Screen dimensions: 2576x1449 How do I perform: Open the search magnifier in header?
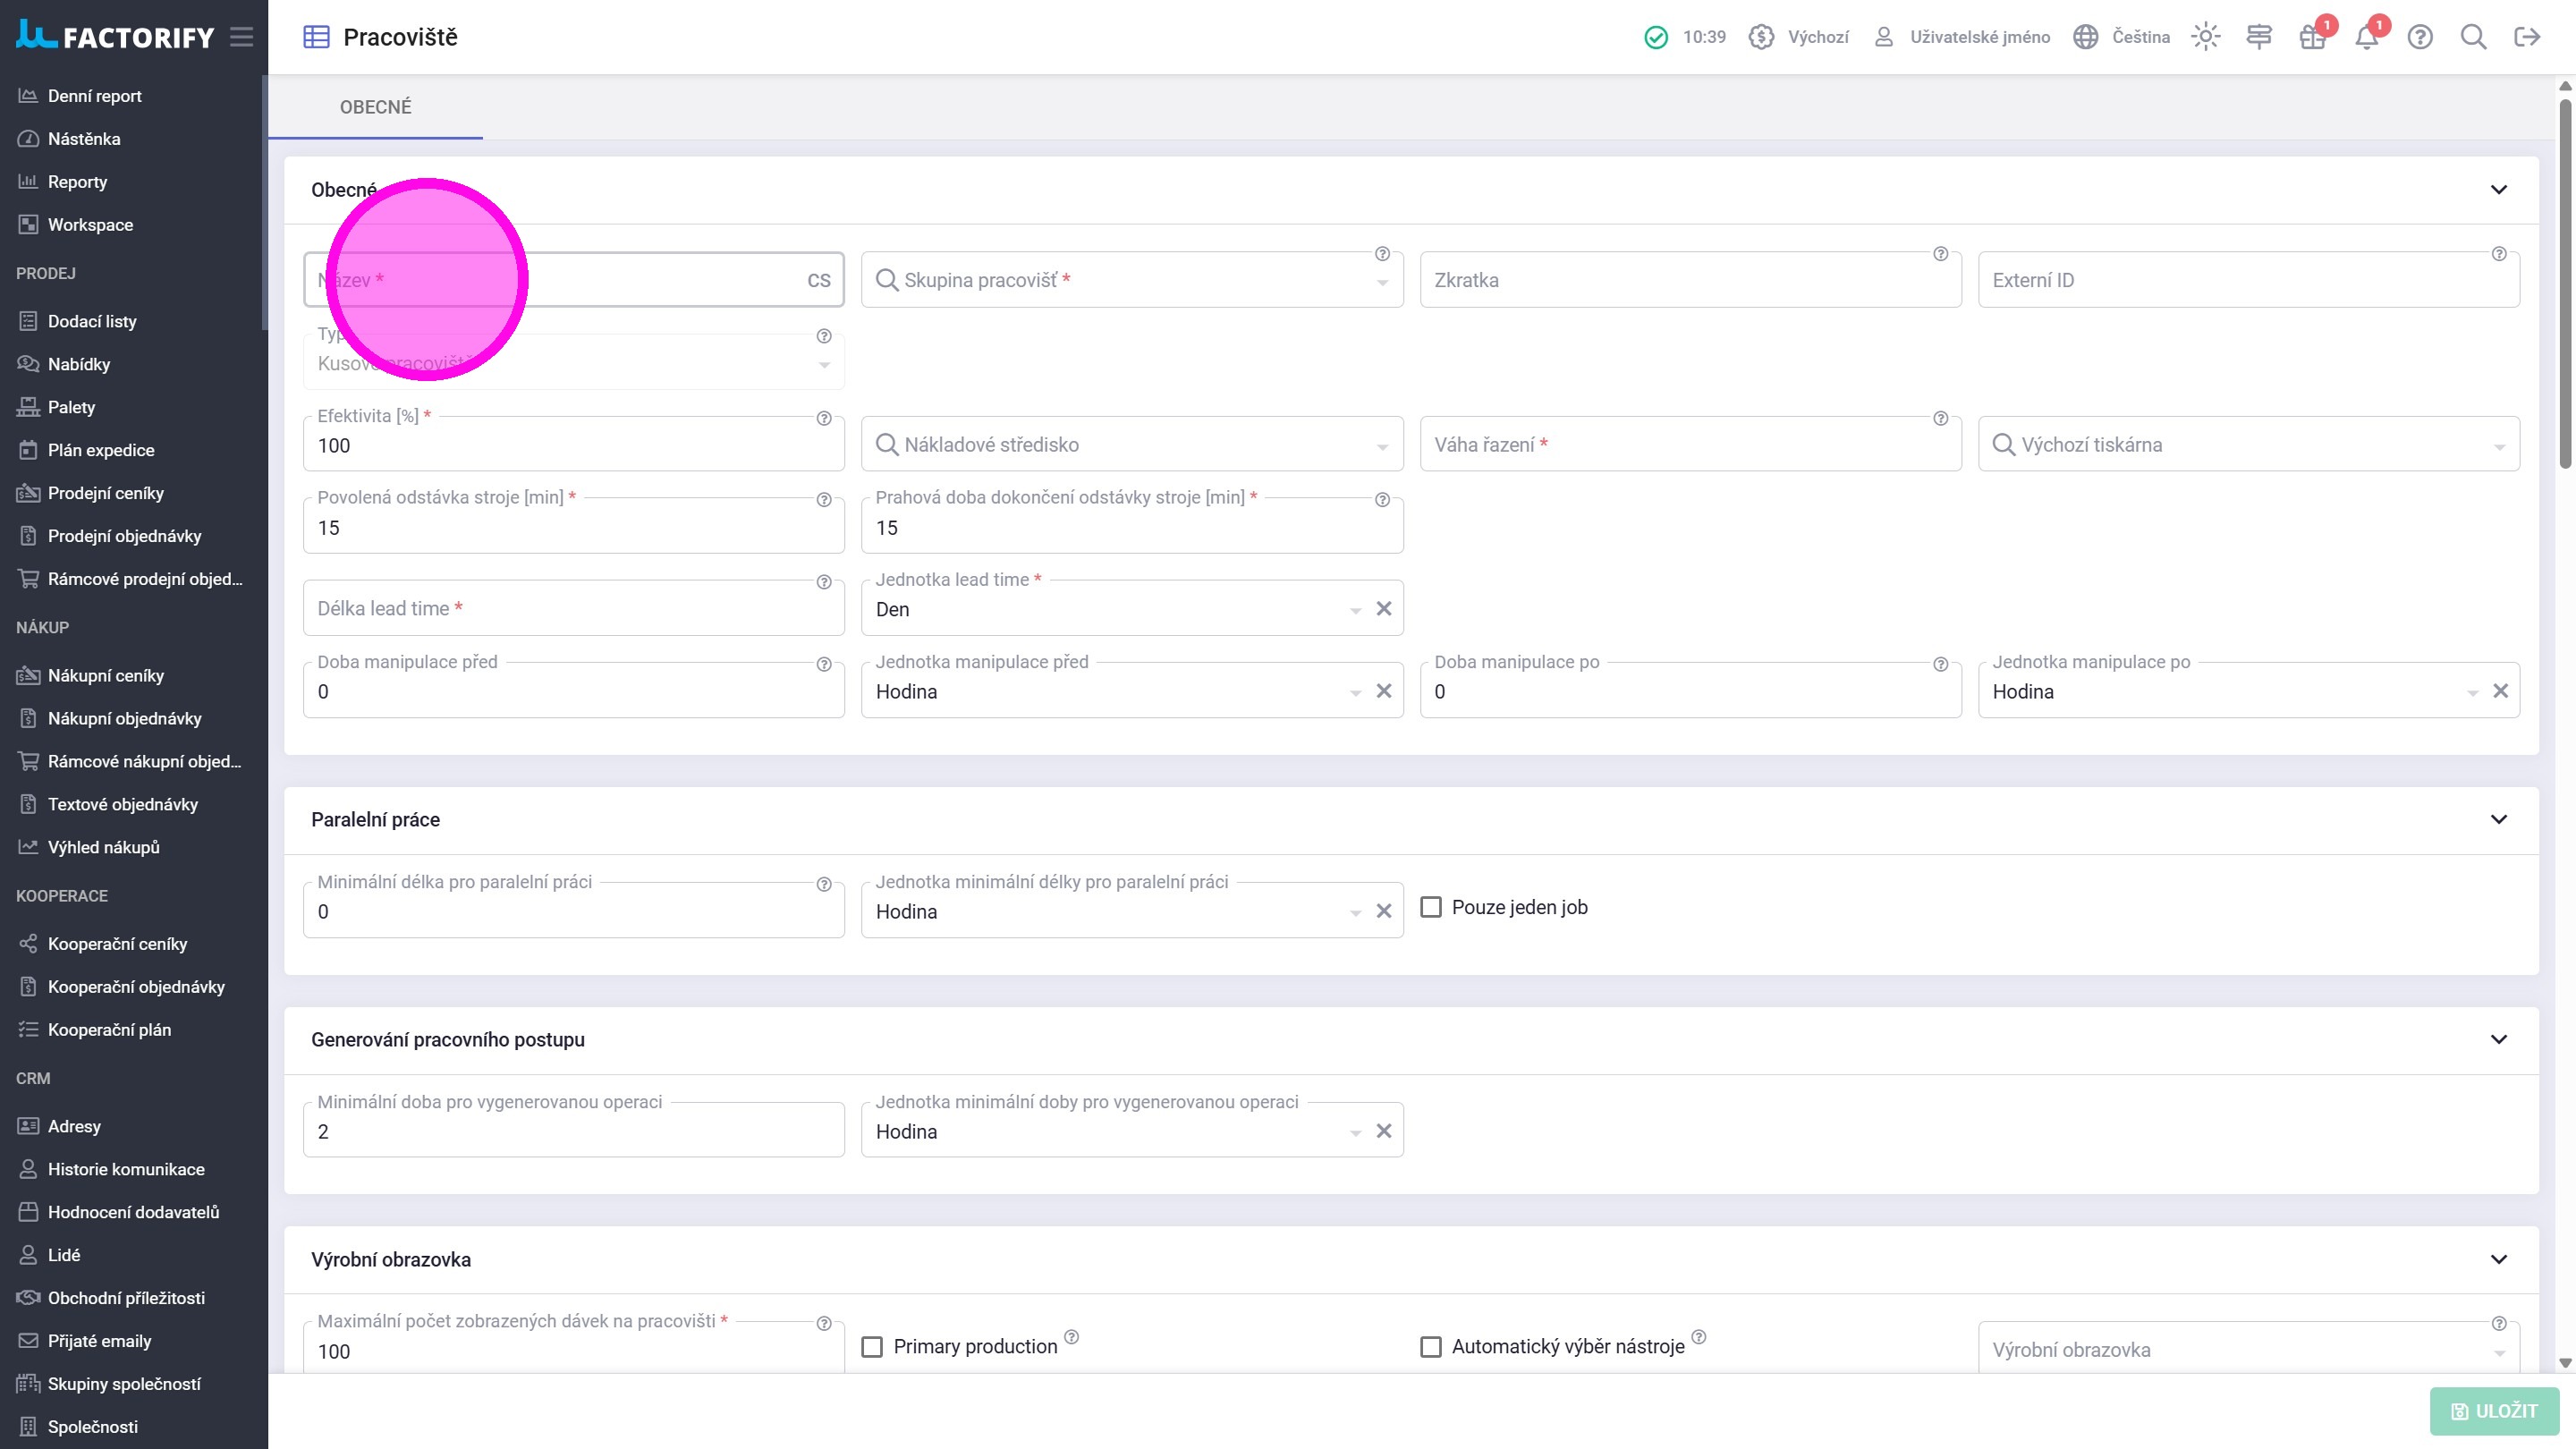[x=2473, y=37]
